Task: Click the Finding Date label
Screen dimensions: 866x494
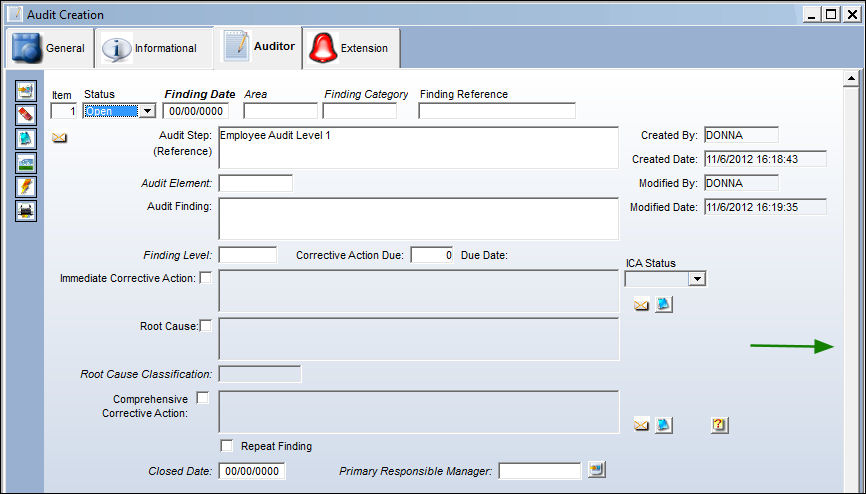Action: (x=200, y=94)
